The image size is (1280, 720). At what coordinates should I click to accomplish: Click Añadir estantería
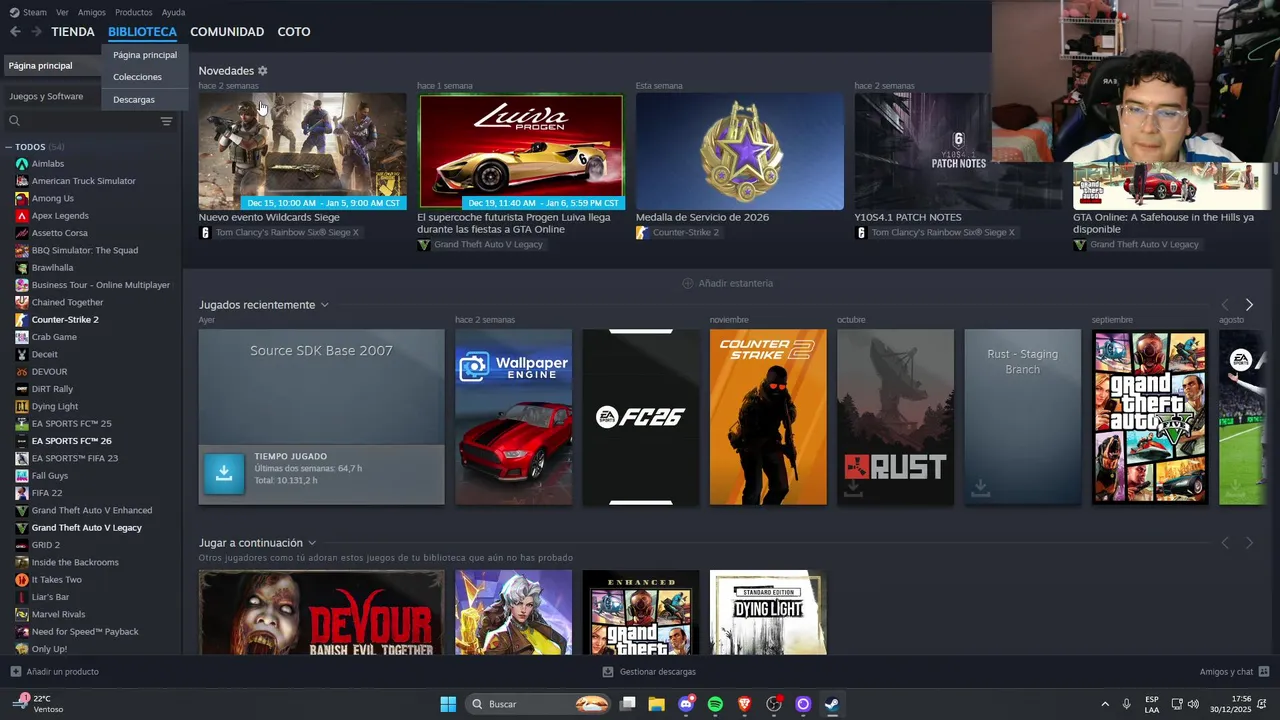(x=736, y=283)
